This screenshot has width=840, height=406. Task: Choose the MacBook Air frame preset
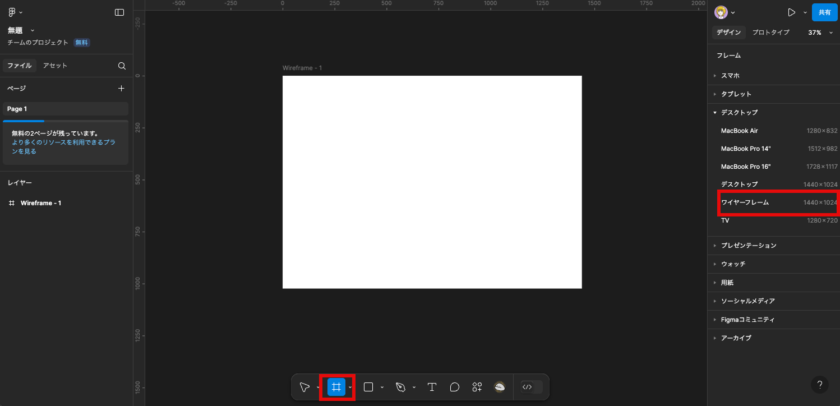[740, 130]
